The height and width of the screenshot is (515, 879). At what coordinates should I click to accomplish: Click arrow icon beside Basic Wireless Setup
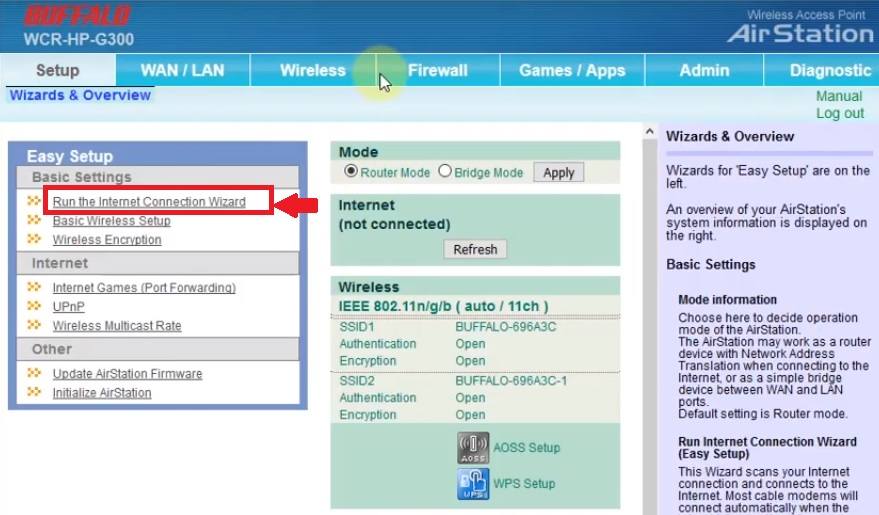(x=34, y=221)
